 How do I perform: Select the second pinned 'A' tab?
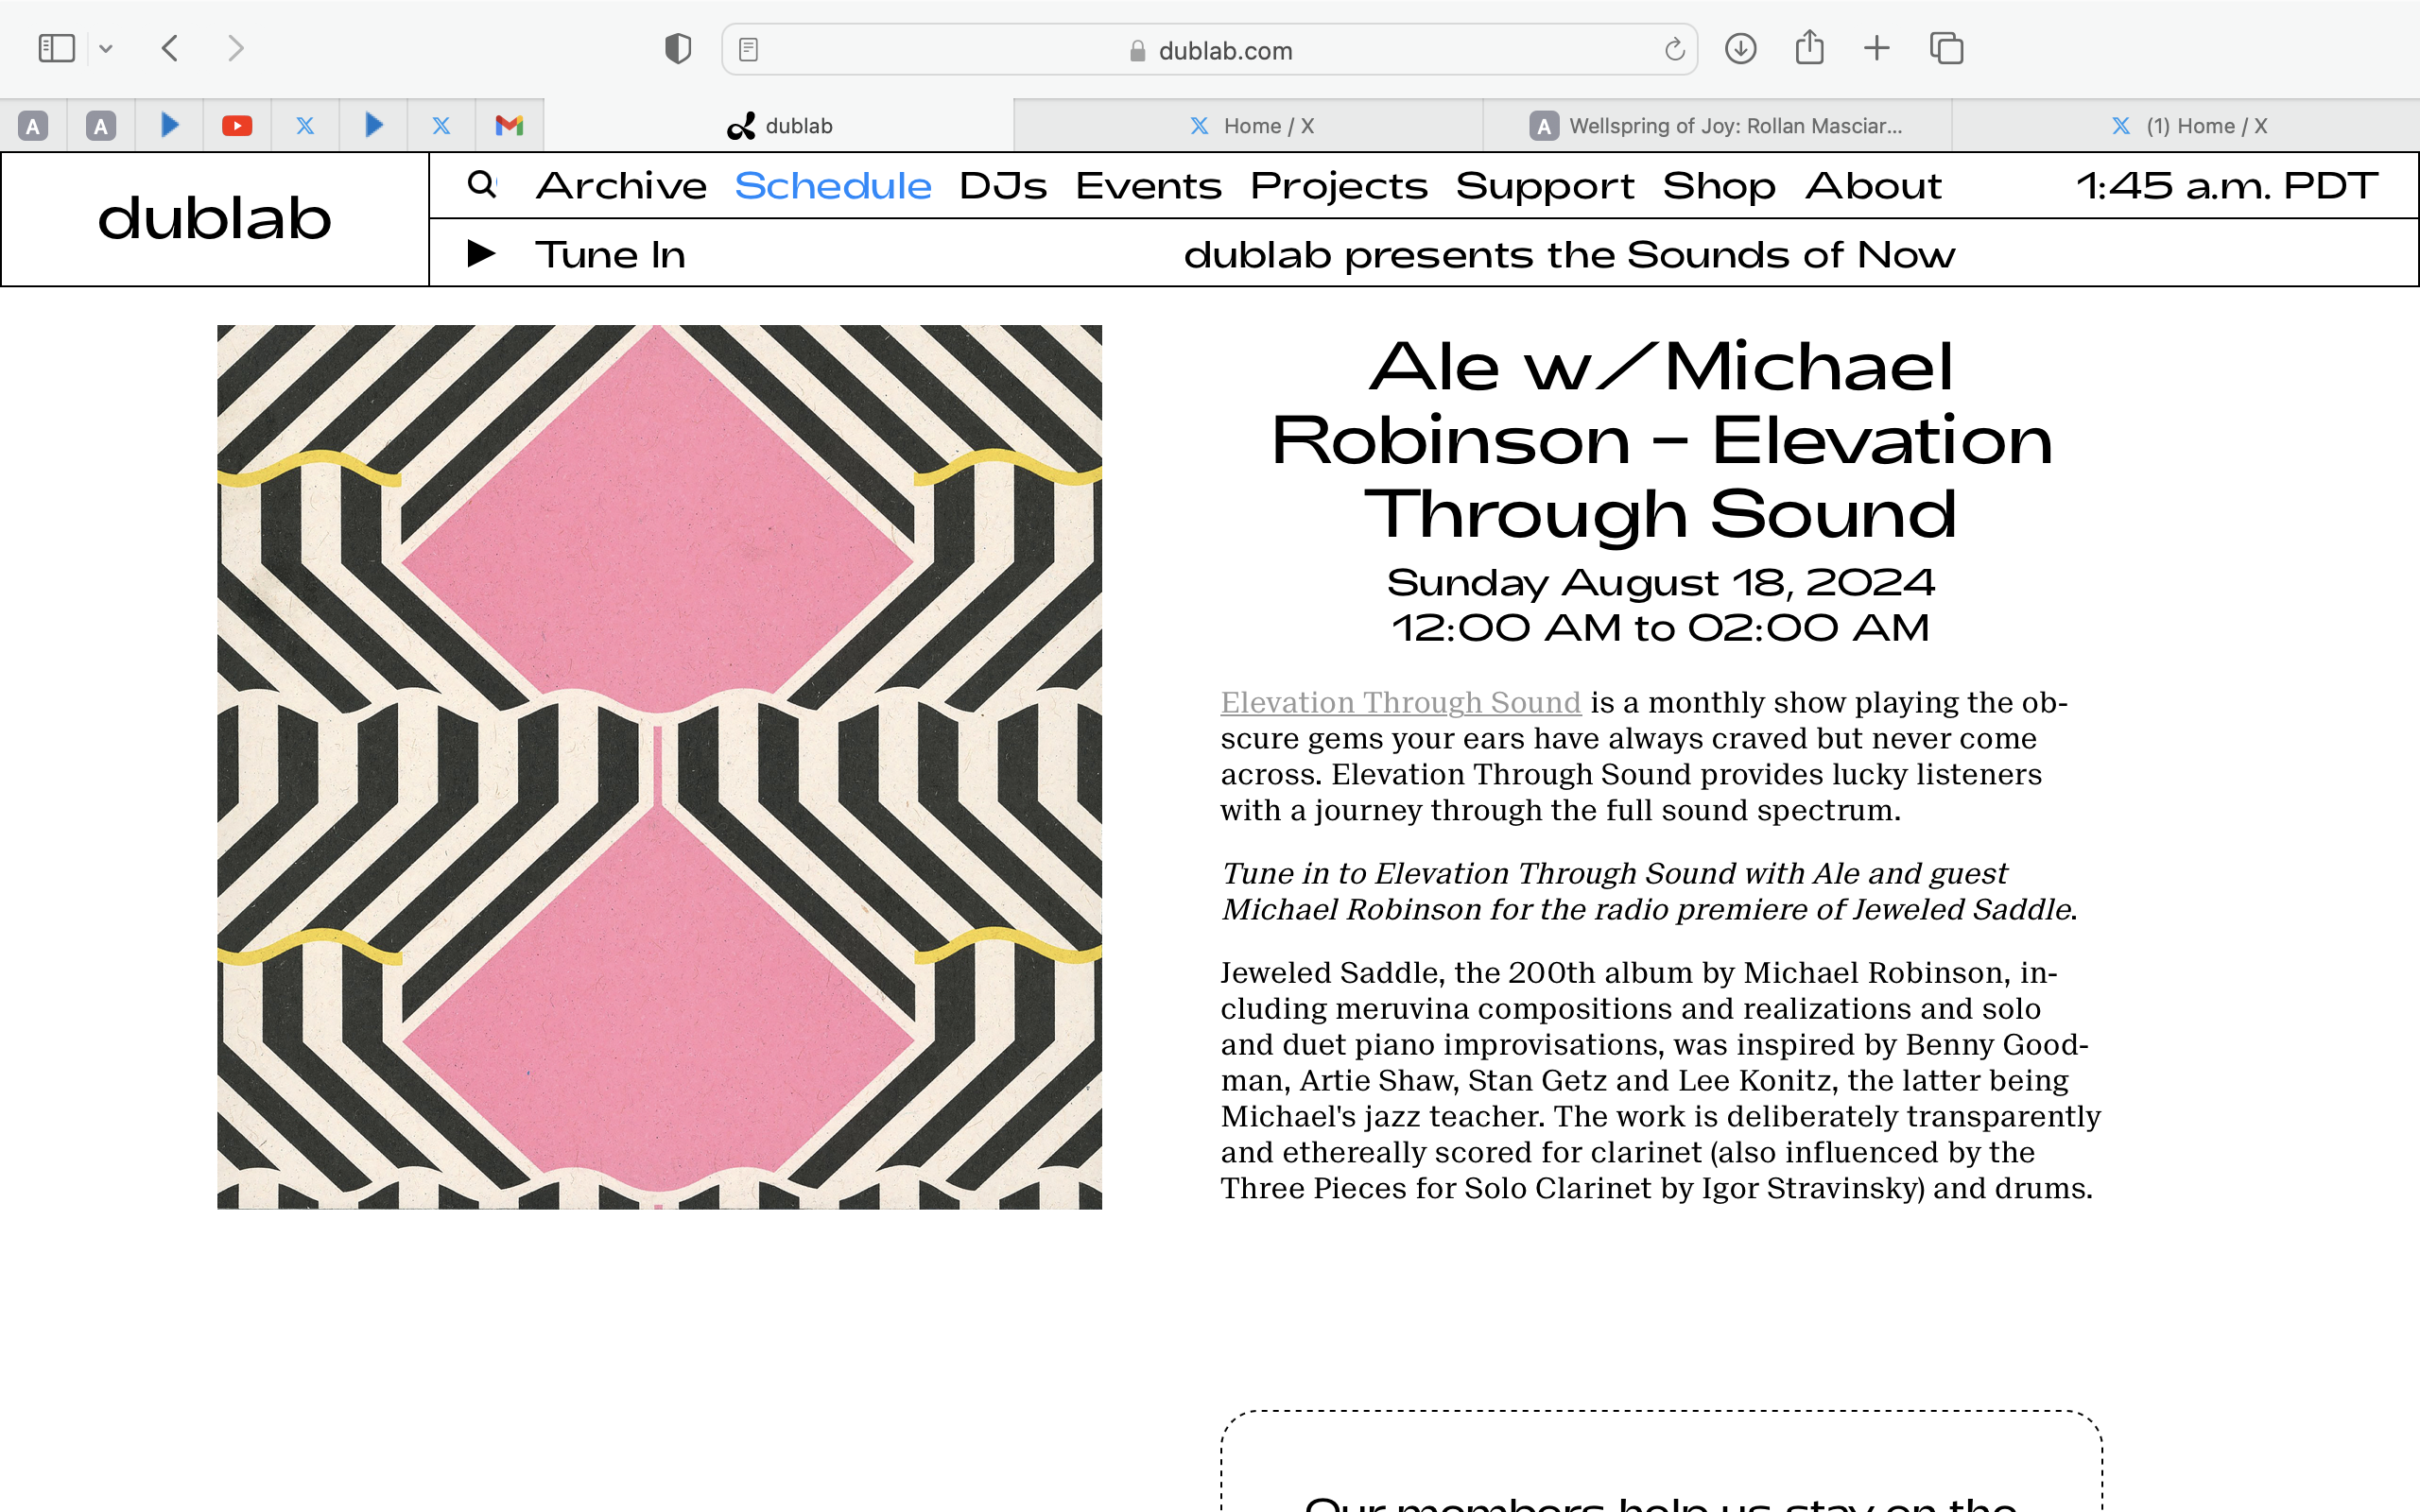click(x=101, y=126)
